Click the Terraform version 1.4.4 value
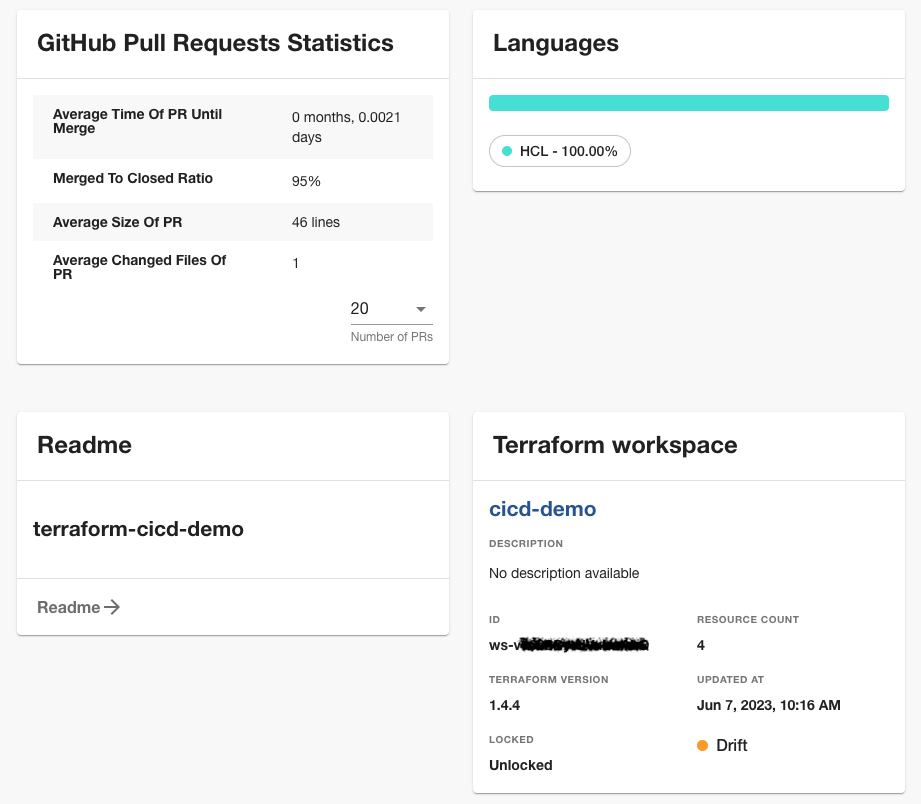The image size is (921, 804). point(504,705)
